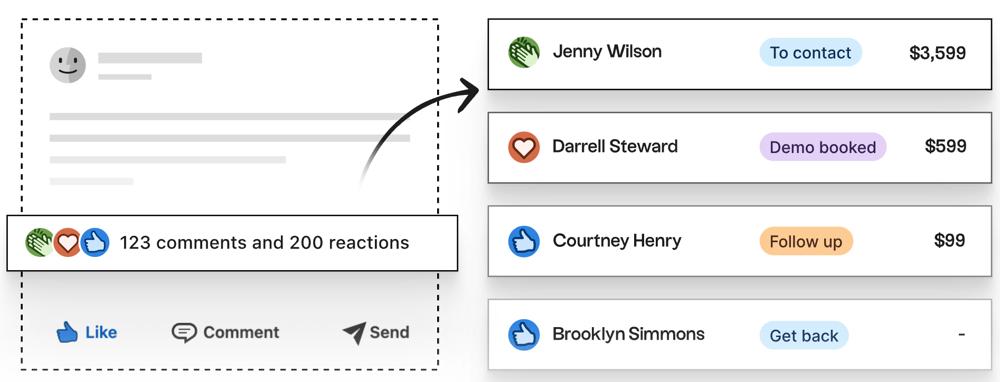Screen dimensions: 1000x382
Task: Open the 'Demo booked' status tag
Action: [x=823, y=147]
